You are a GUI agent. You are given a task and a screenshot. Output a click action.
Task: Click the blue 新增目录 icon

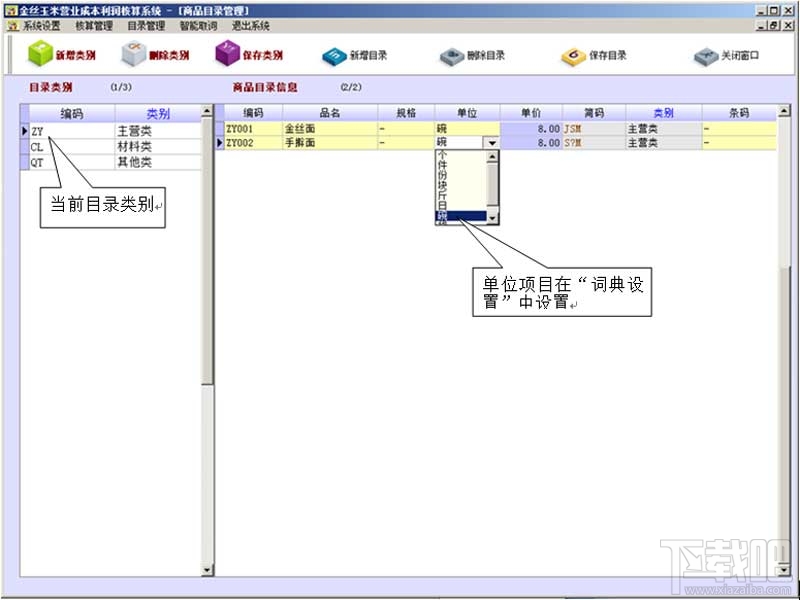334,56
